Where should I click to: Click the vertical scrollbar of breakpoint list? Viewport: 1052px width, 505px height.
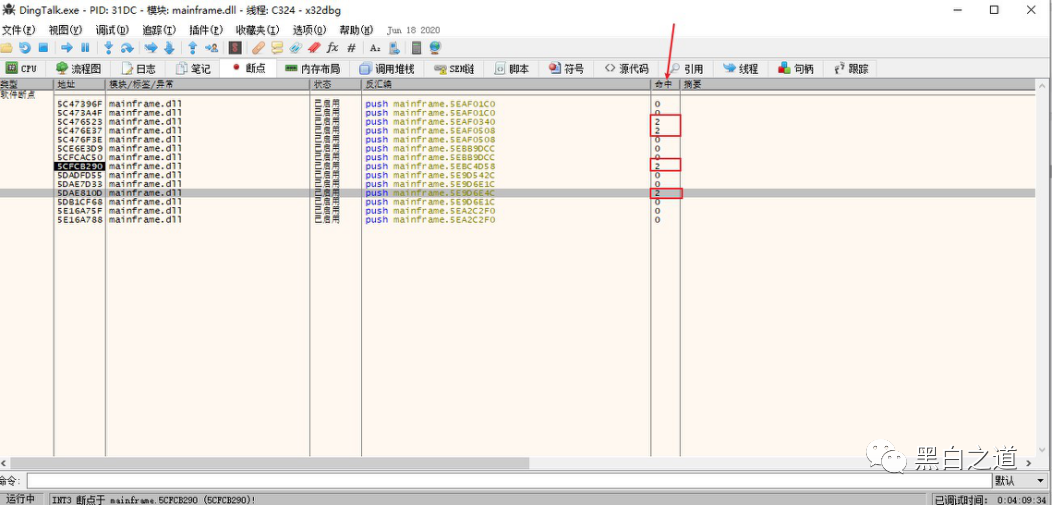[1043, 268]
